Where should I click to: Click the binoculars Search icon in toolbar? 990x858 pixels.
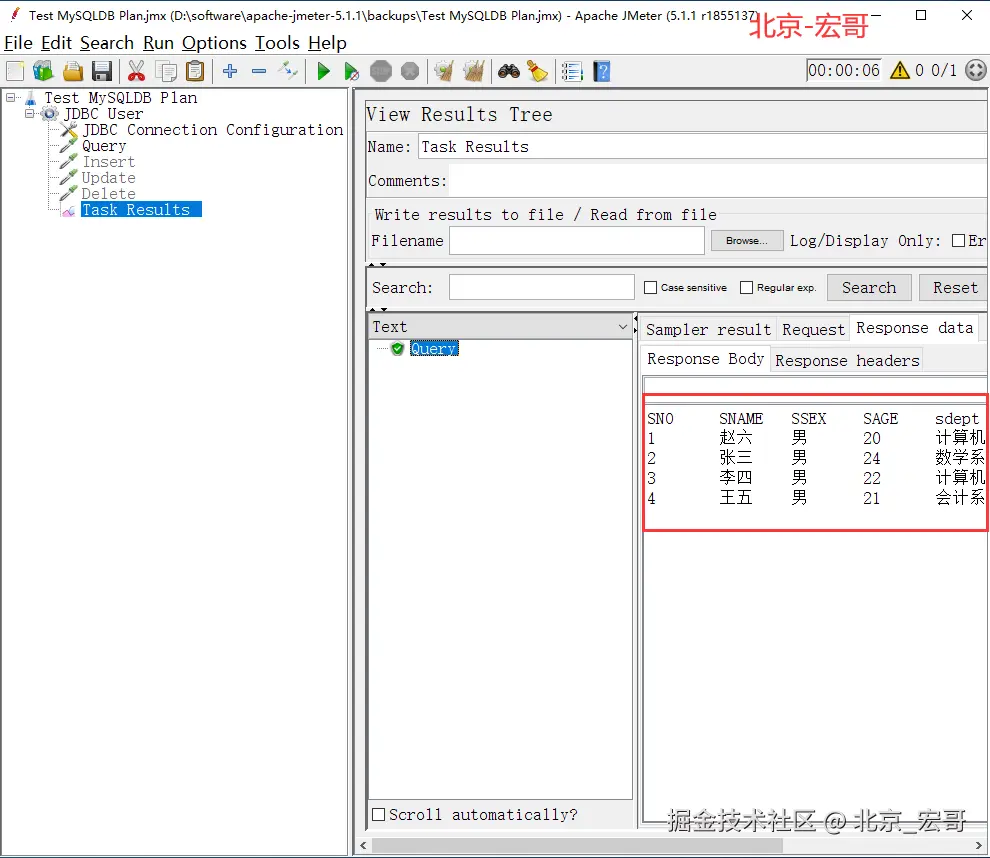point(508,71)
